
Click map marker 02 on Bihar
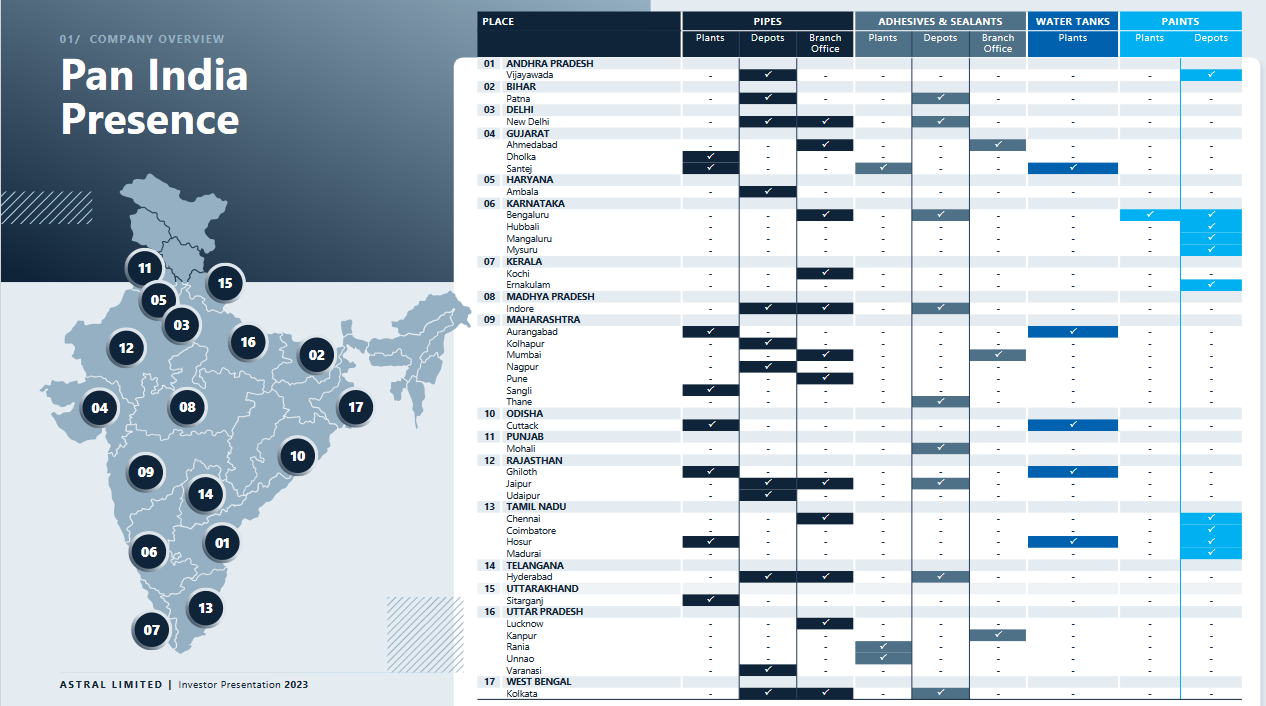pyautogui.click(x=317, y=354)
